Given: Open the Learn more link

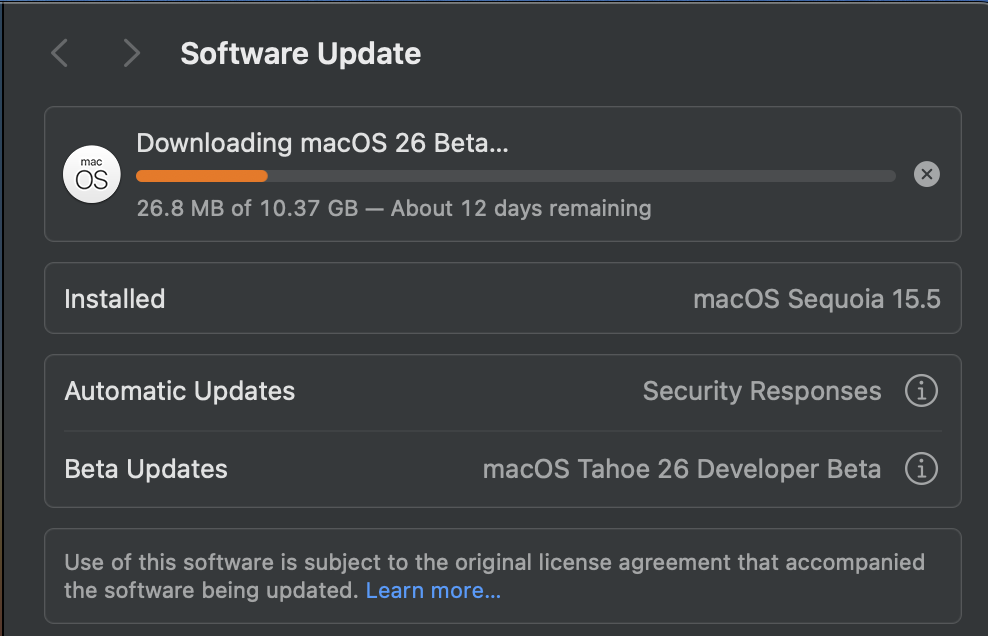Looking at the screenshot, I should (x=433, y=591).
